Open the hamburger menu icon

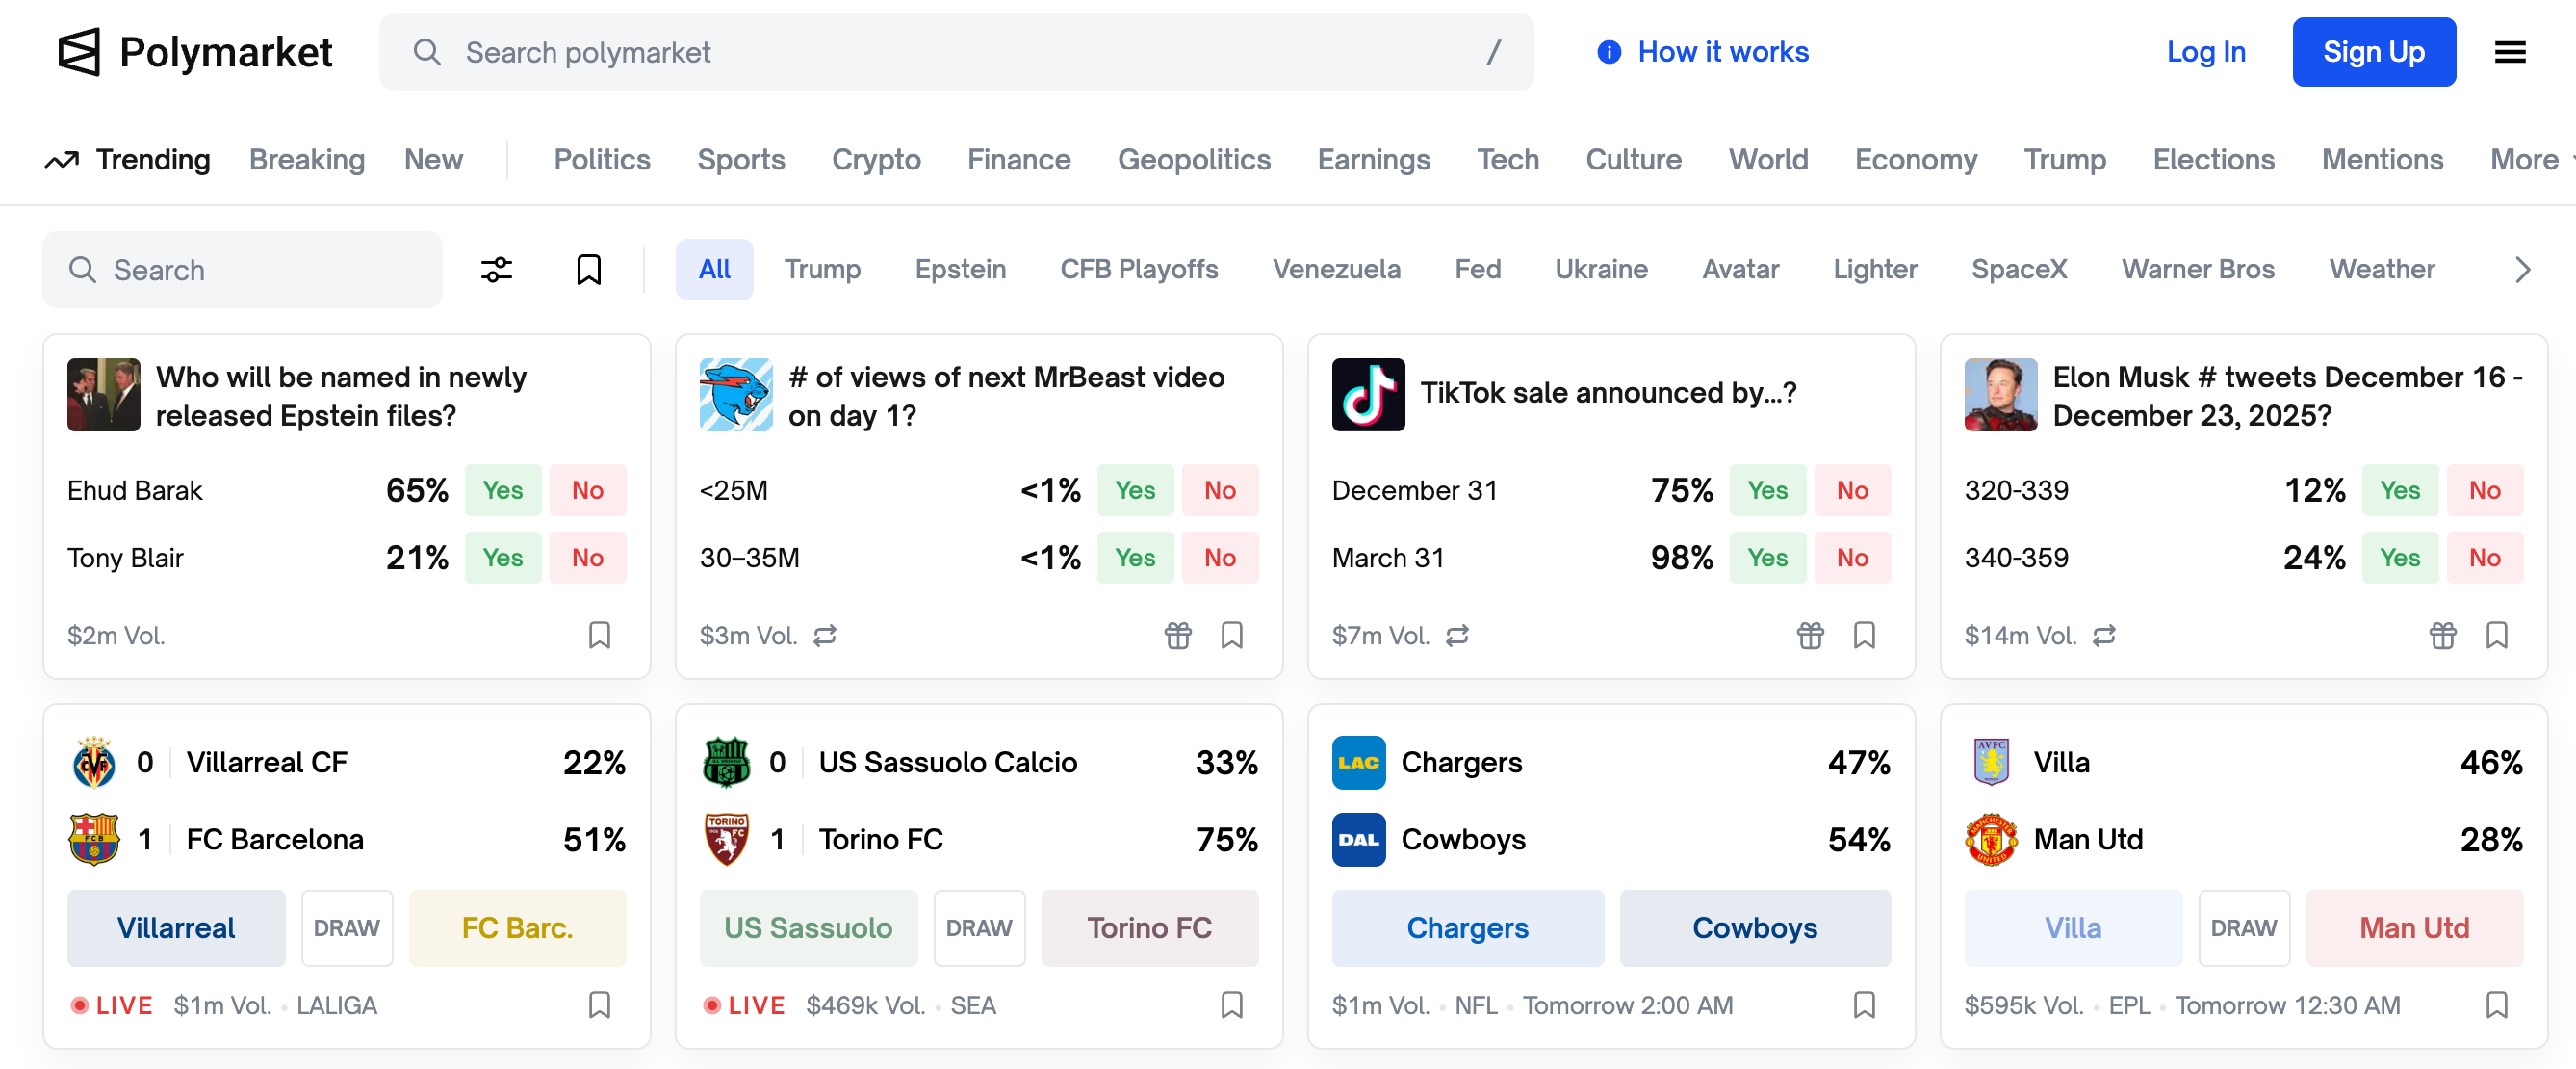[x=2509, y=52]
